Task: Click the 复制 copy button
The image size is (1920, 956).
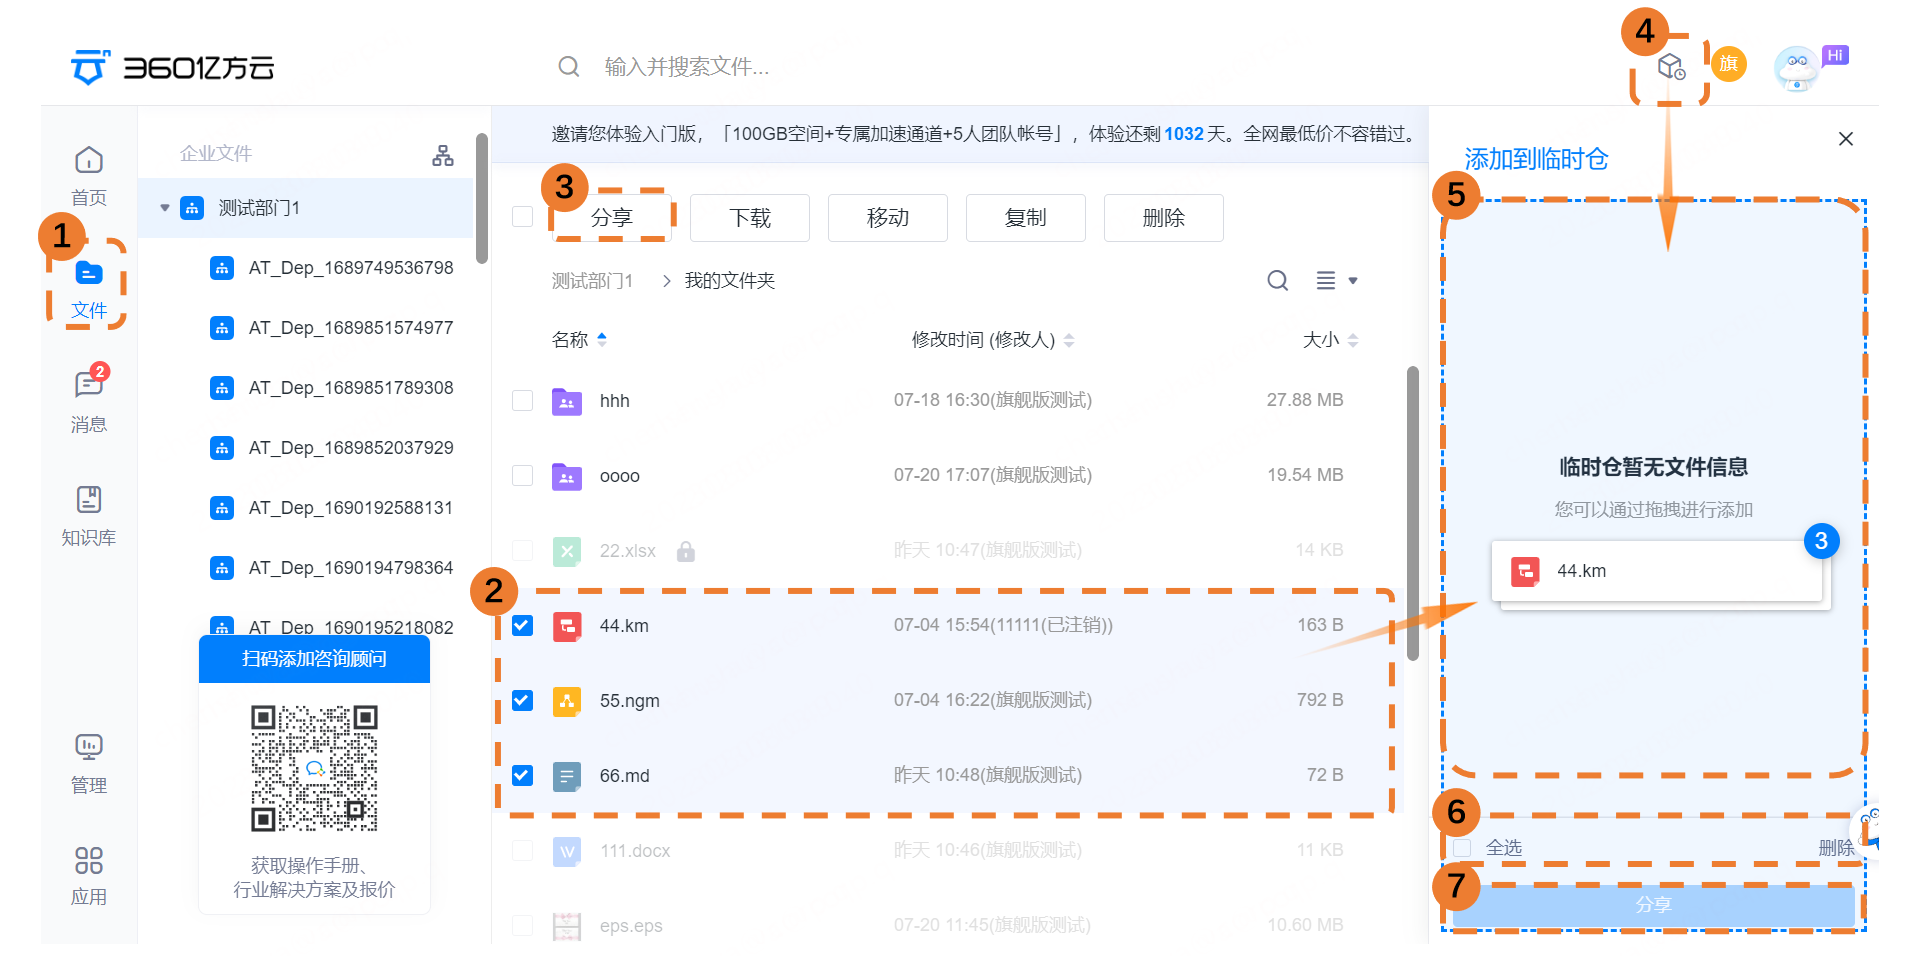Action: (1026, 218)
